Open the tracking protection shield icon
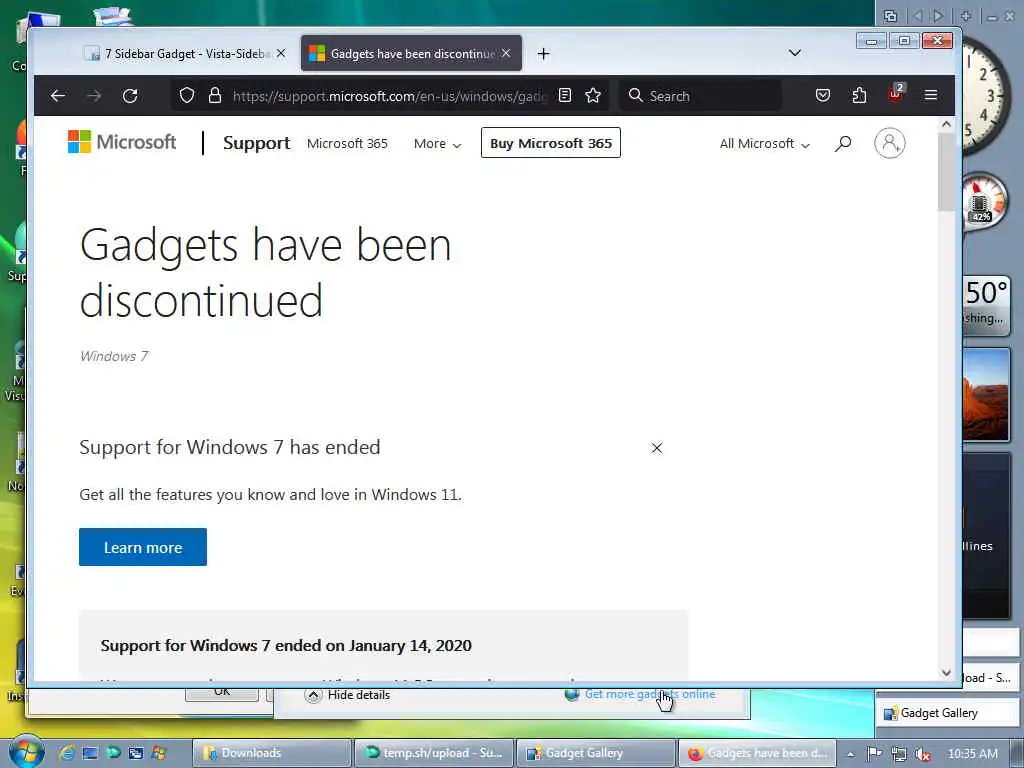Image resolution: width=1024 pixels, height=768 pixels. pos(187,96)
